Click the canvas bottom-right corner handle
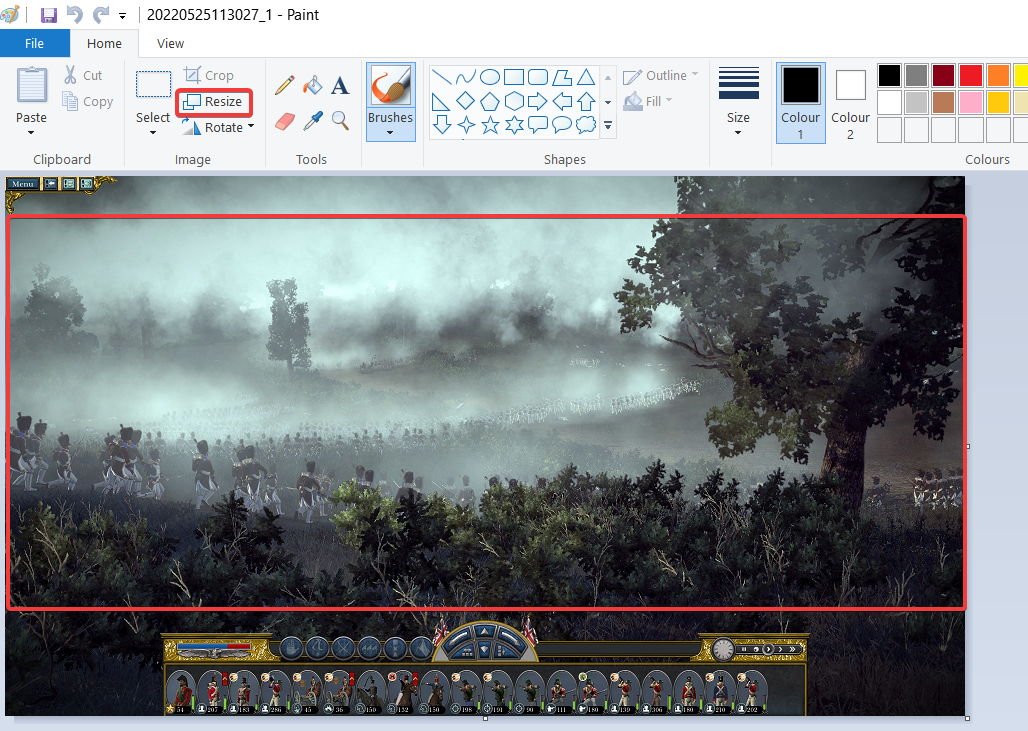 (968, 719)
